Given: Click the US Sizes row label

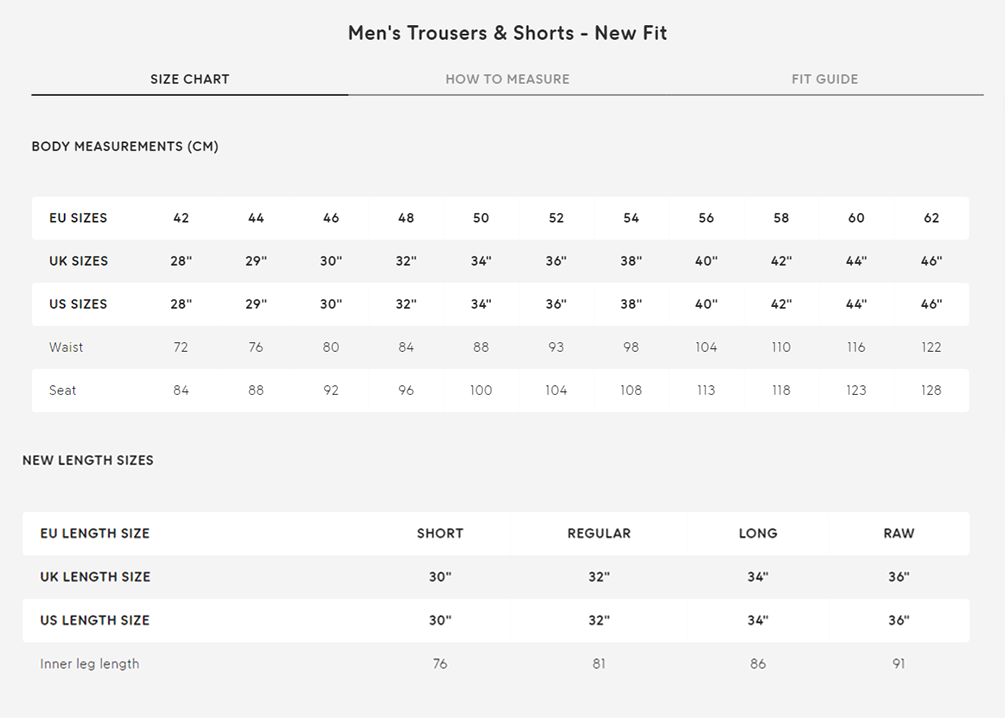Looking at the screenshot, I should coord(78,304).
